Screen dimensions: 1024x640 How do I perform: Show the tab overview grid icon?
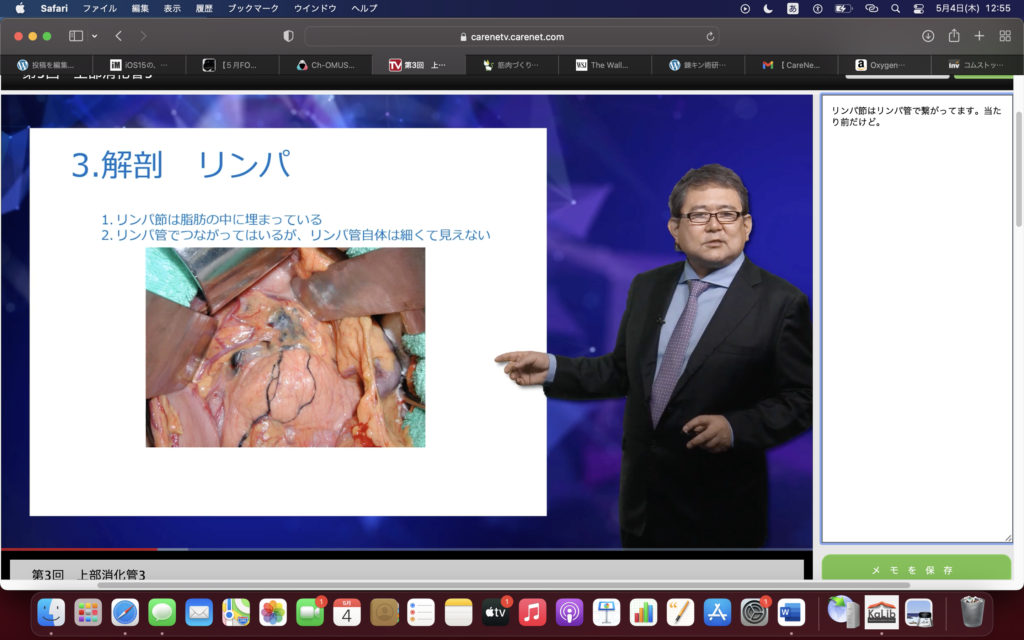coord(1005,36)
